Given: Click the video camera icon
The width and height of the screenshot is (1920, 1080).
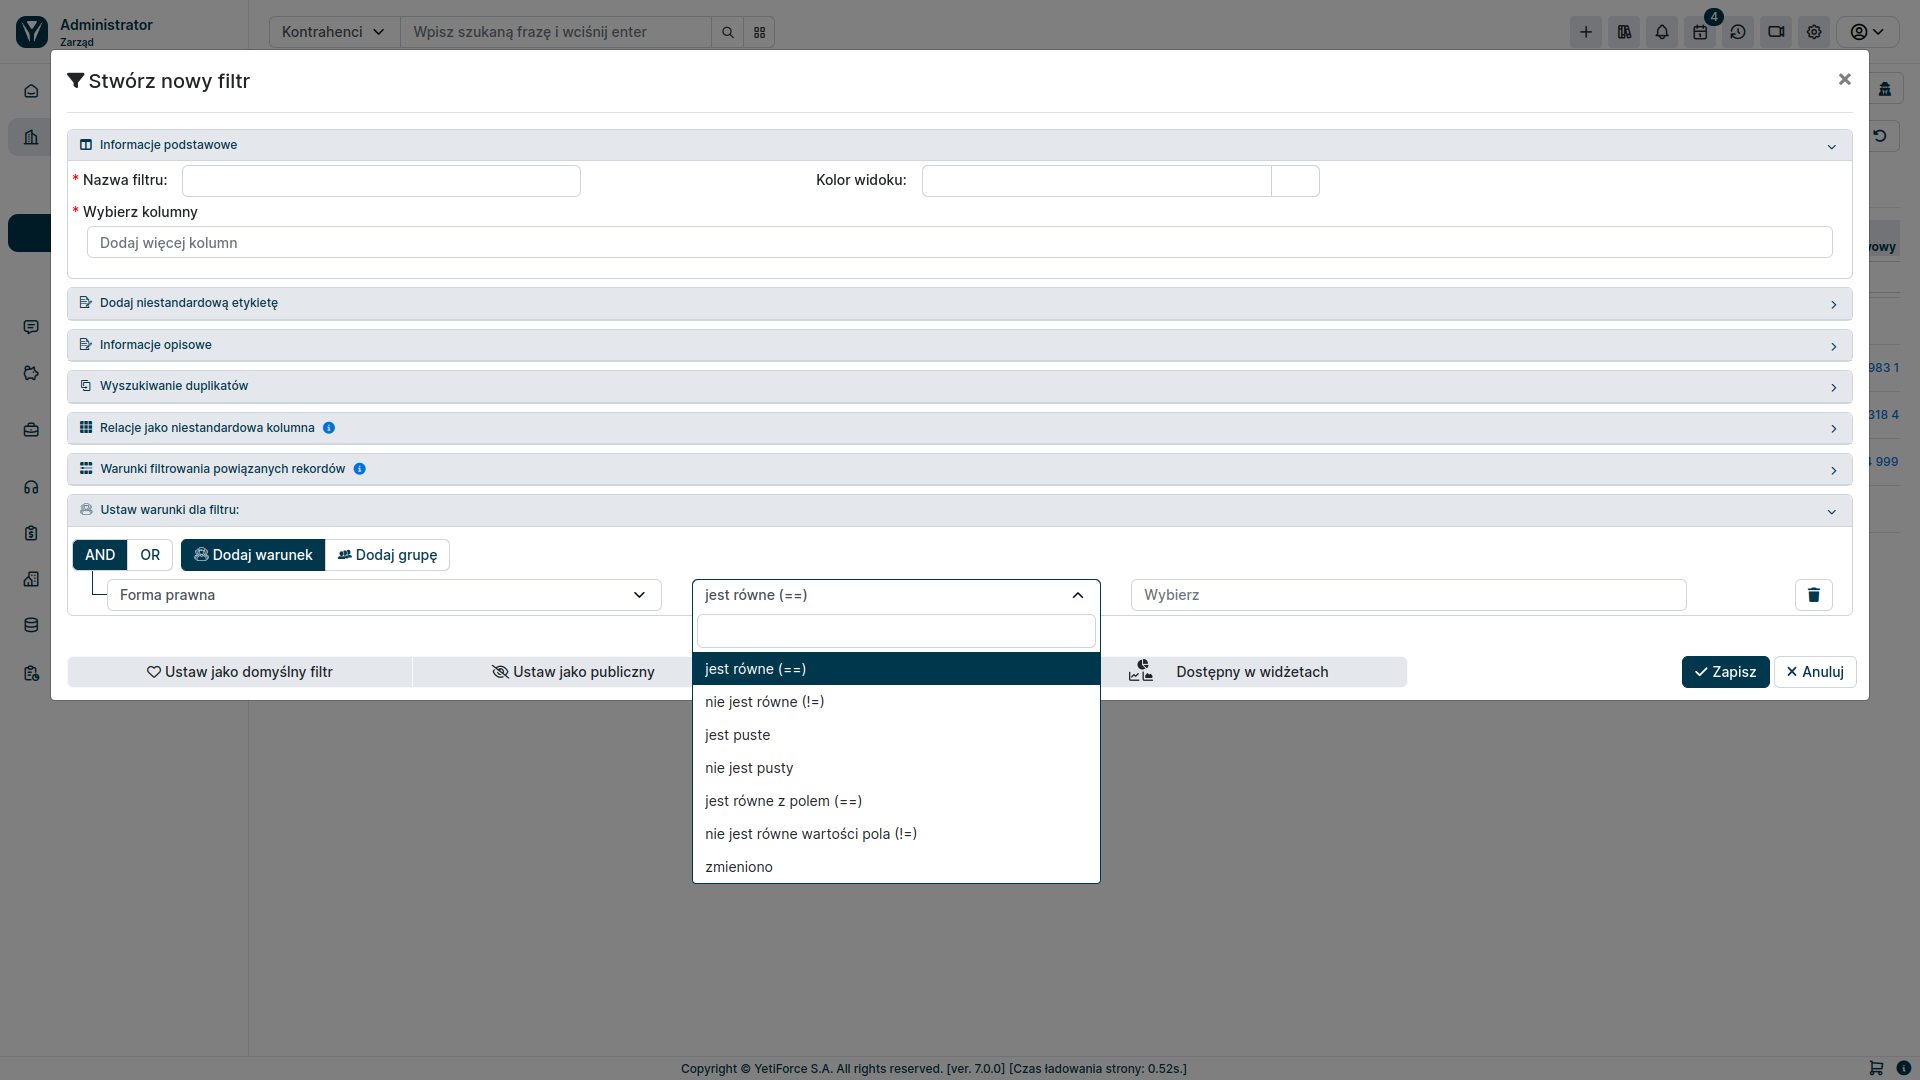Looking at the screenshot, I should [x=1776, y=32].
